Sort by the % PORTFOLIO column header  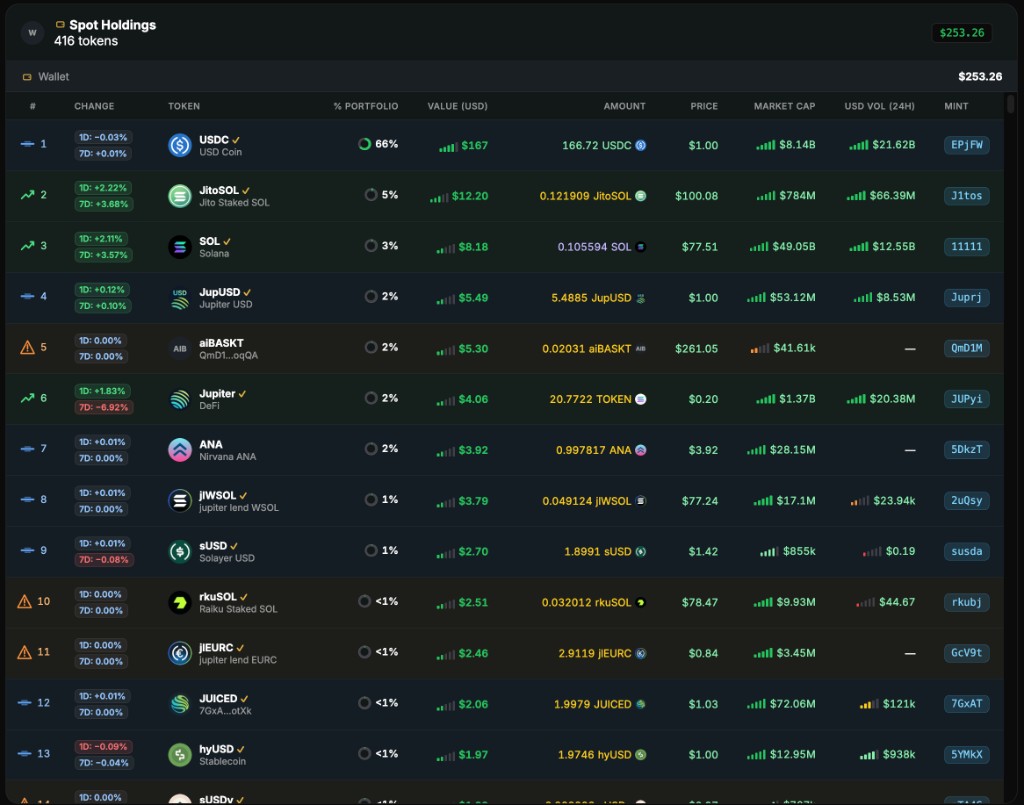tap(366, 106)
